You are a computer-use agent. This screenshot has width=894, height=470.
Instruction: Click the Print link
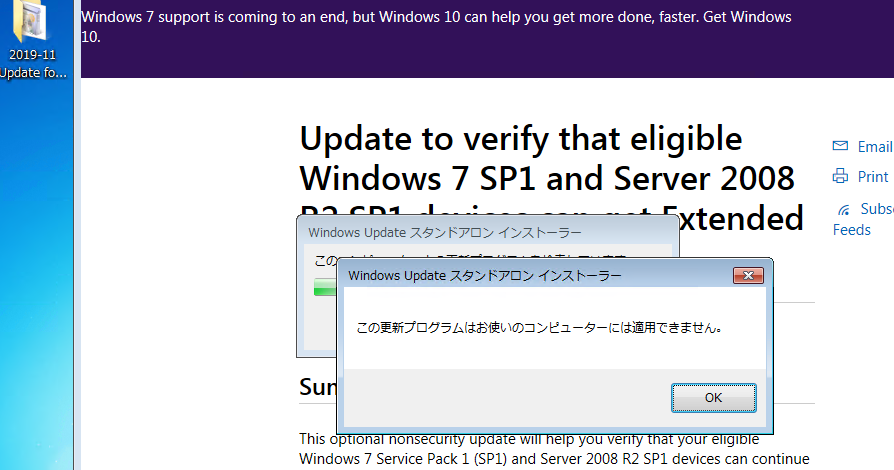coord(873,177)
